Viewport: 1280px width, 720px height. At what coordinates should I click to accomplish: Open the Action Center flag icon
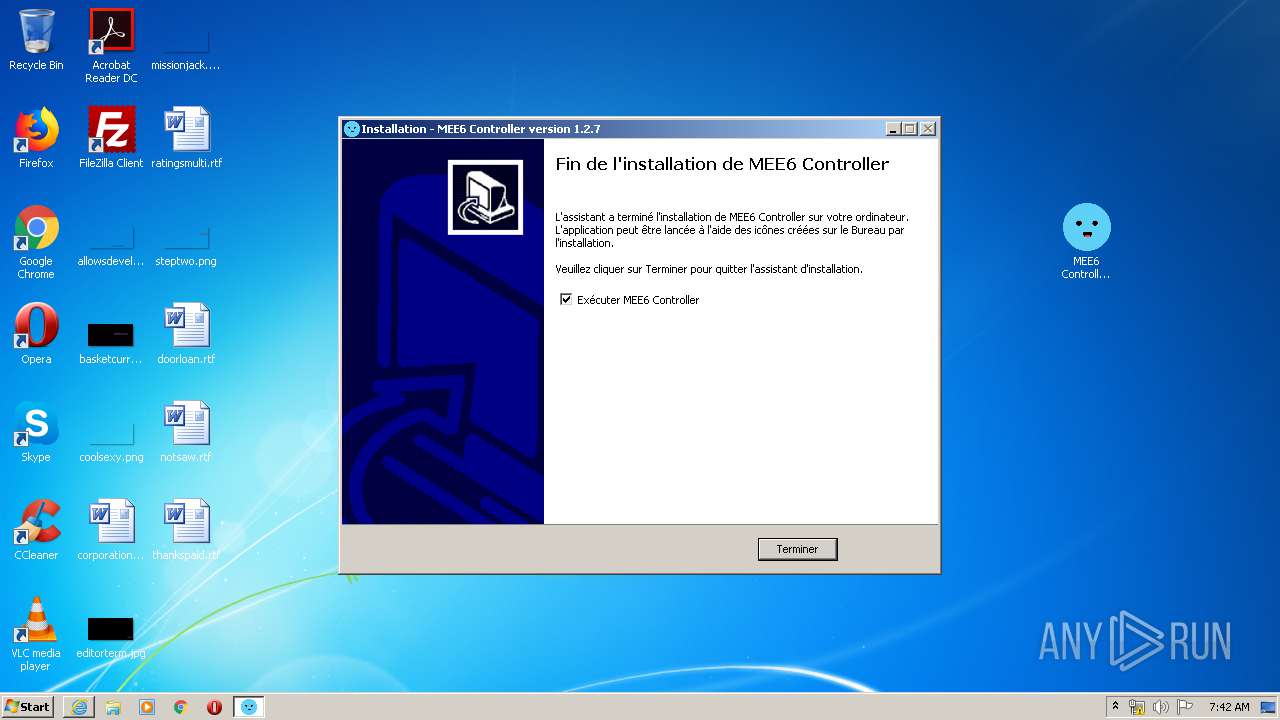(1185, 707)
